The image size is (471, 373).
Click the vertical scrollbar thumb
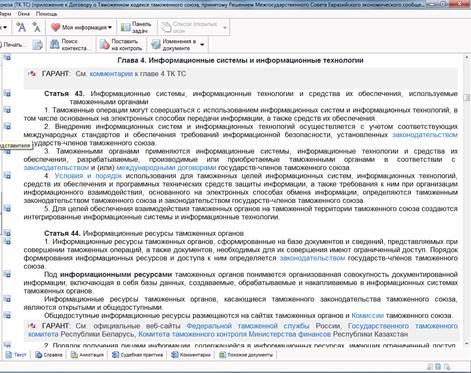(x=467, y=99)
